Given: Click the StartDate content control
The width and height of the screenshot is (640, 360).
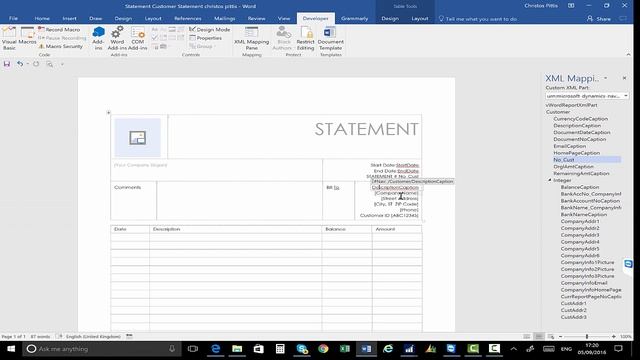Looking at the screenshot, I should tap(407, 165).
